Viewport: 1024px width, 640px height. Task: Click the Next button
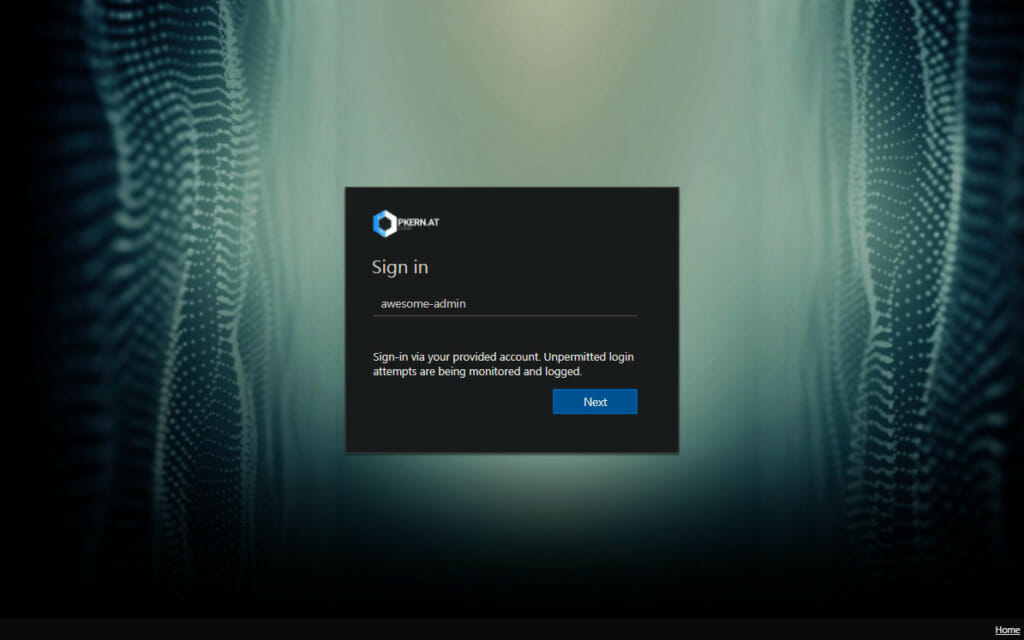point(595,401)
